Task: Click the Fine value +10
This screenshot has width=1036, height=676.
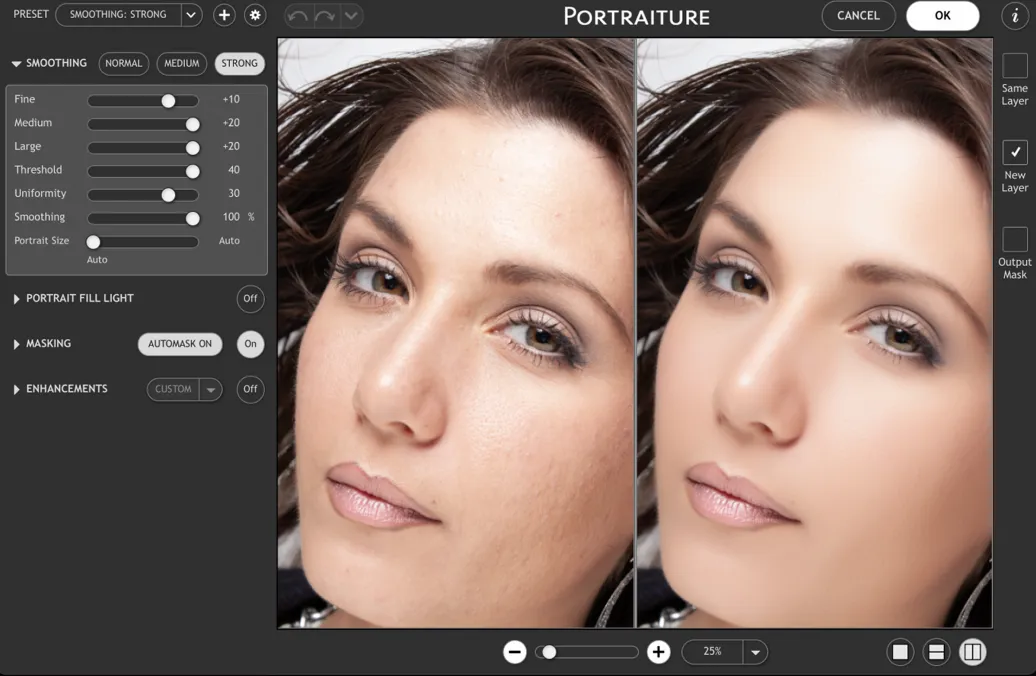Action: (231, 99)
